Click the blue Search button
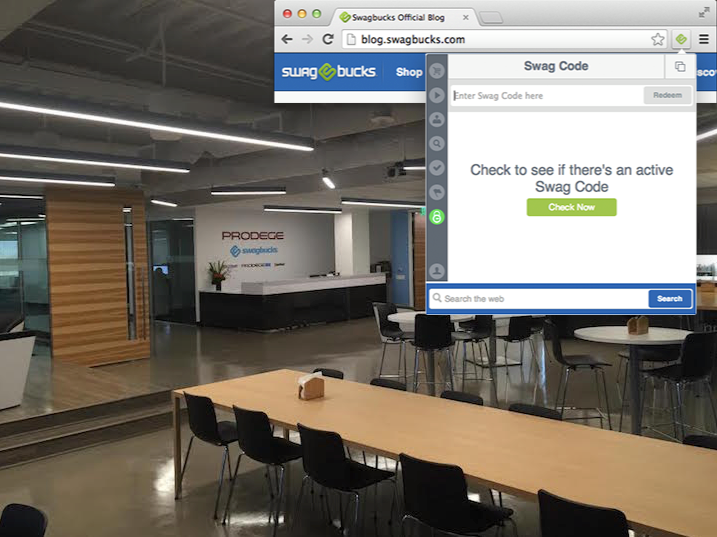Screen dimensions: 717x537 pos(669,299)
